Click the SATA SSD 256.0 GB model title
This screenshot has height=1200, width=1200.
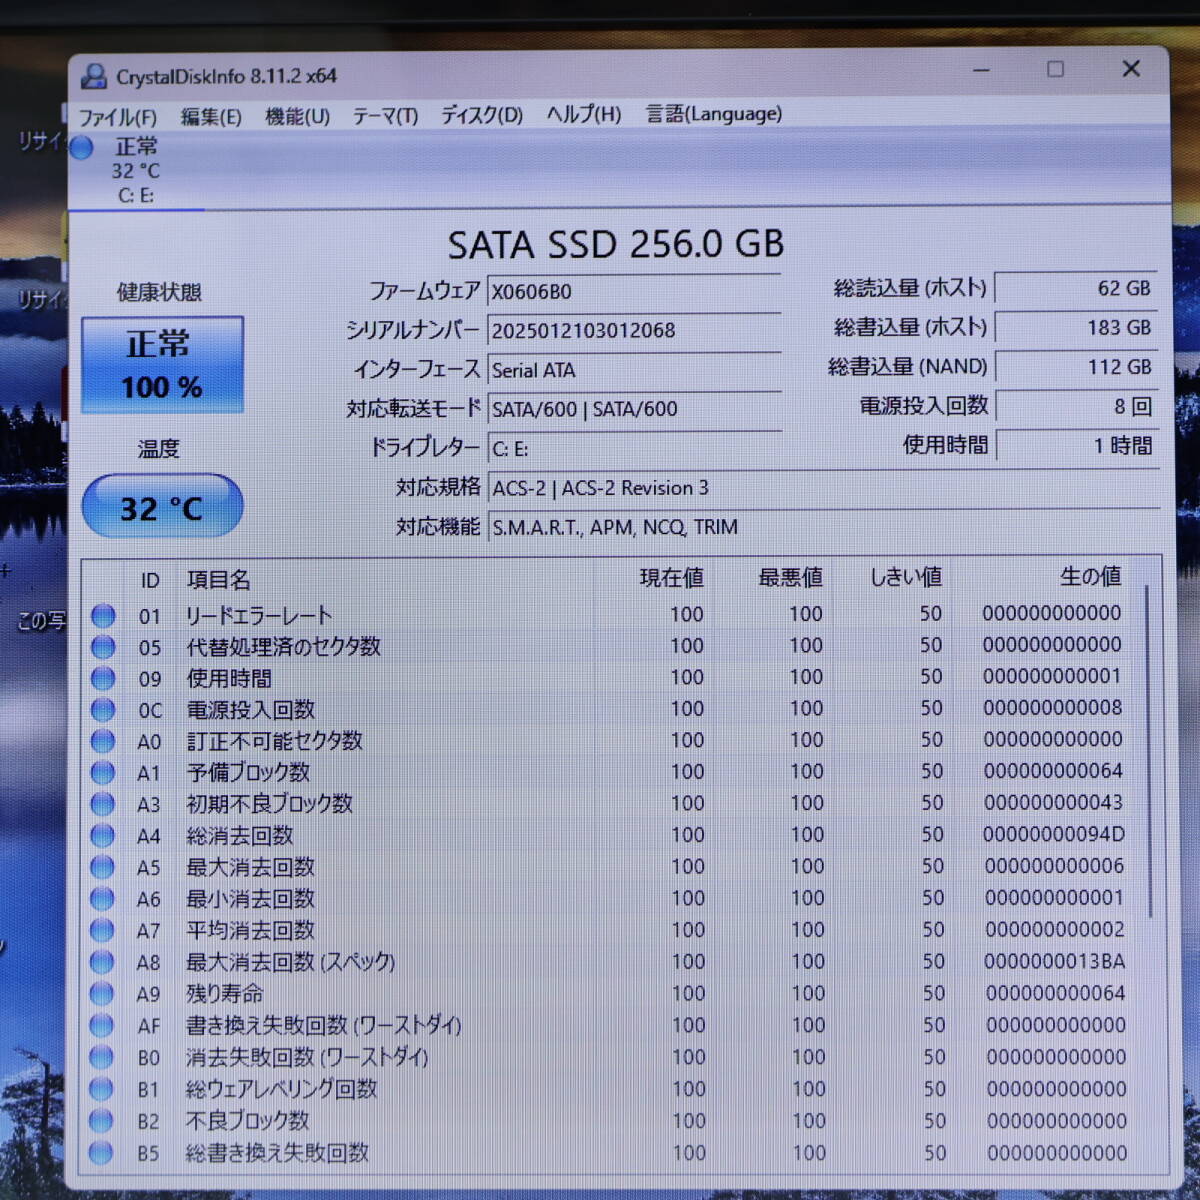pos(616,244)
